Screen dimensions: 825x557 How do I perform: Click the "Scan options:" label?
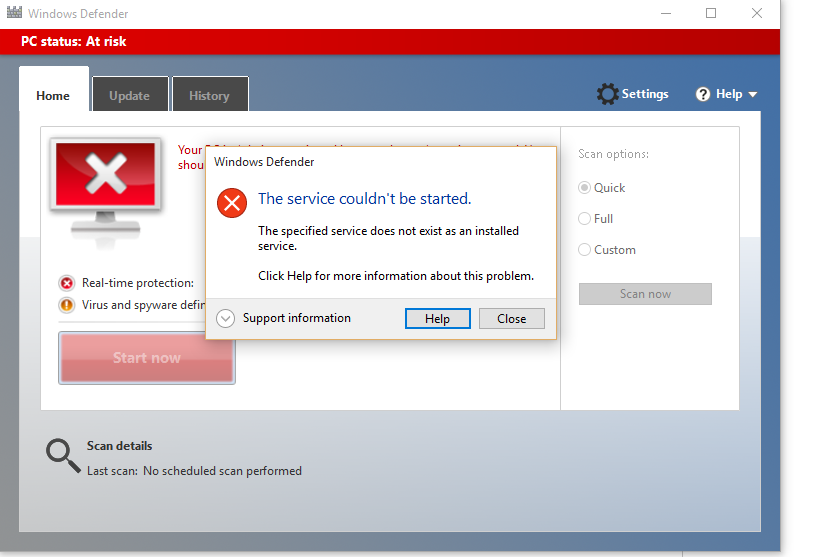coord(613,154)
